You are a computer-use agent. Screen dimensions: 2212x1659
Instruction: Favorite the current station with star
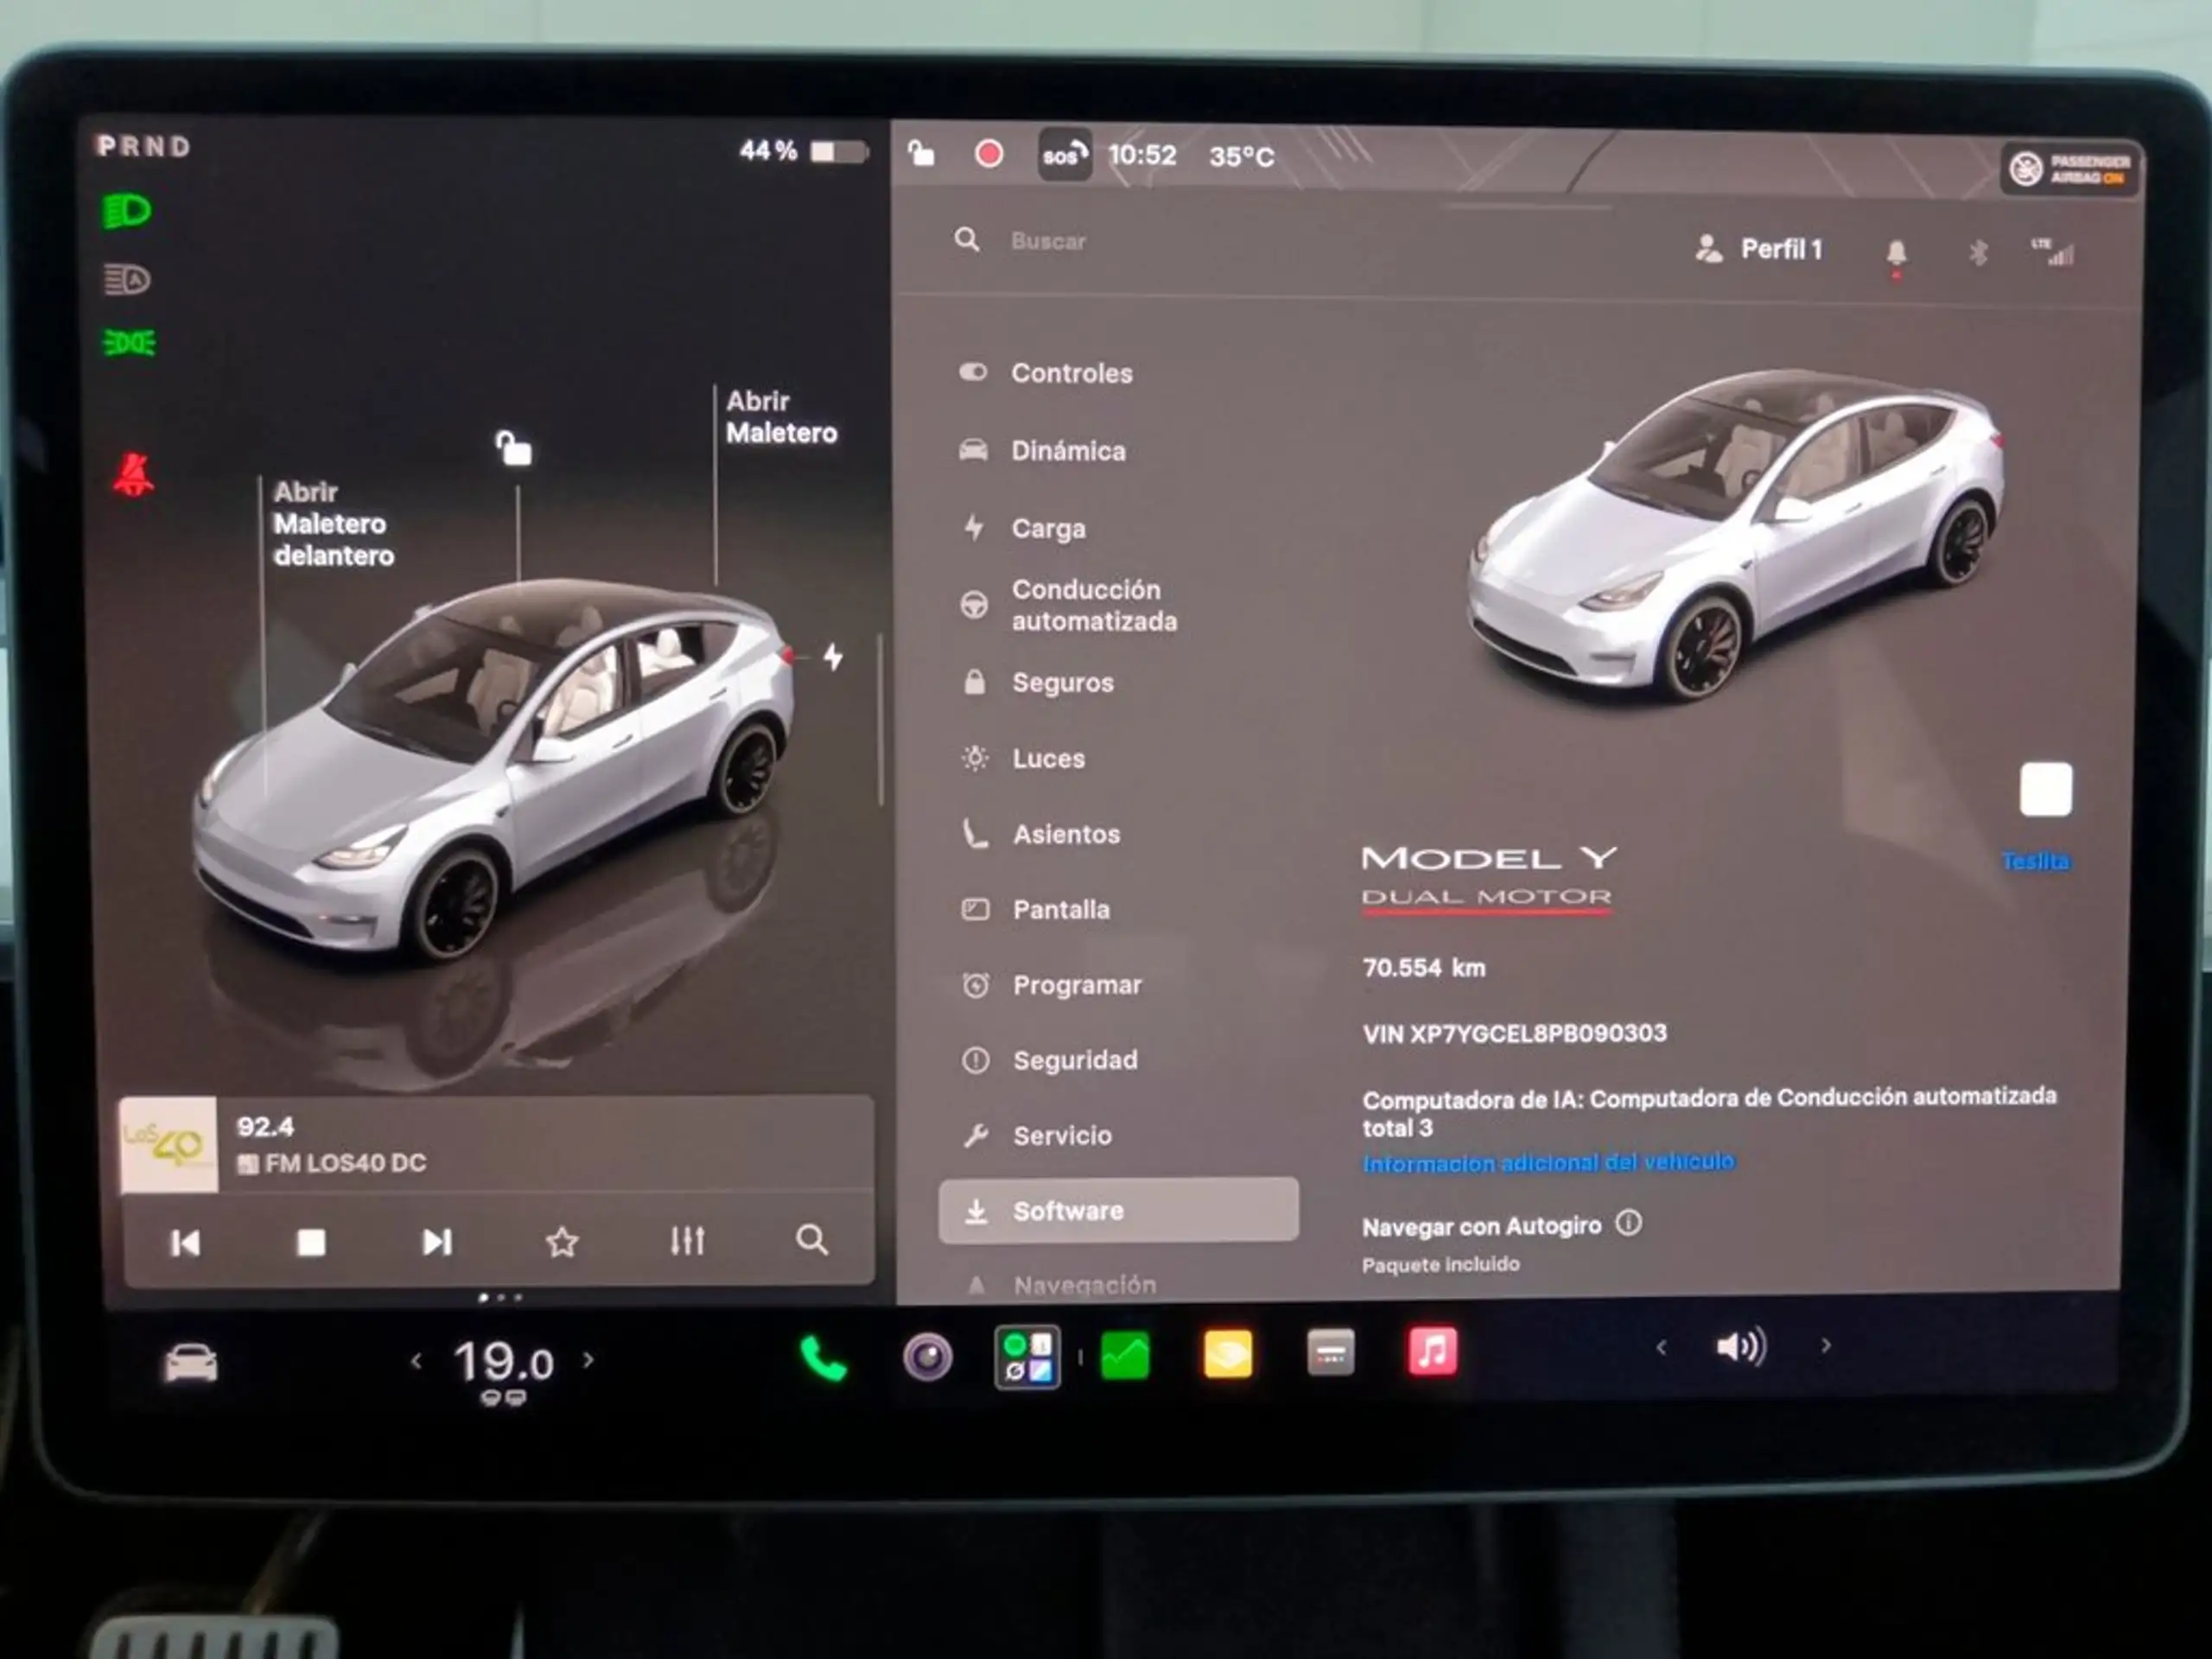(x=562, y=1242)
